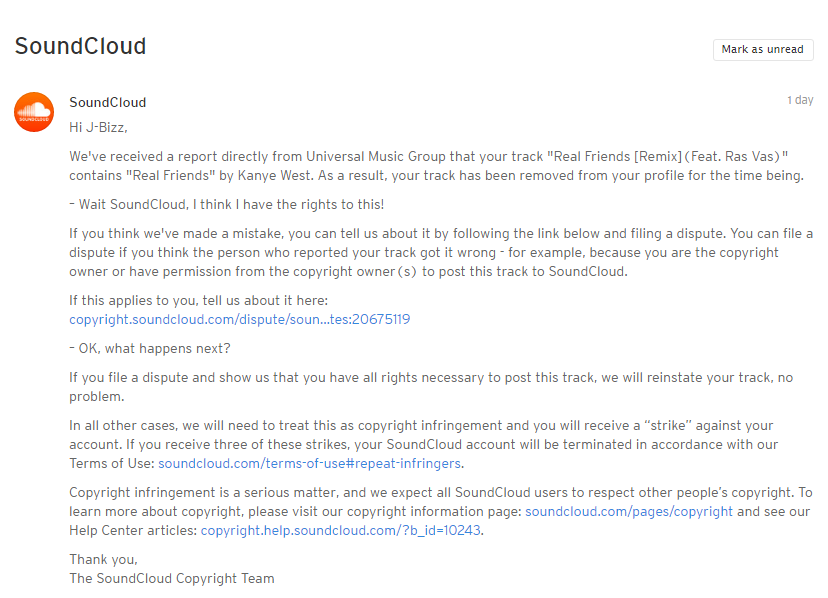828x598 pixels.
Task: Click the SoundCloud conversation heading
Action: [80, 46]
